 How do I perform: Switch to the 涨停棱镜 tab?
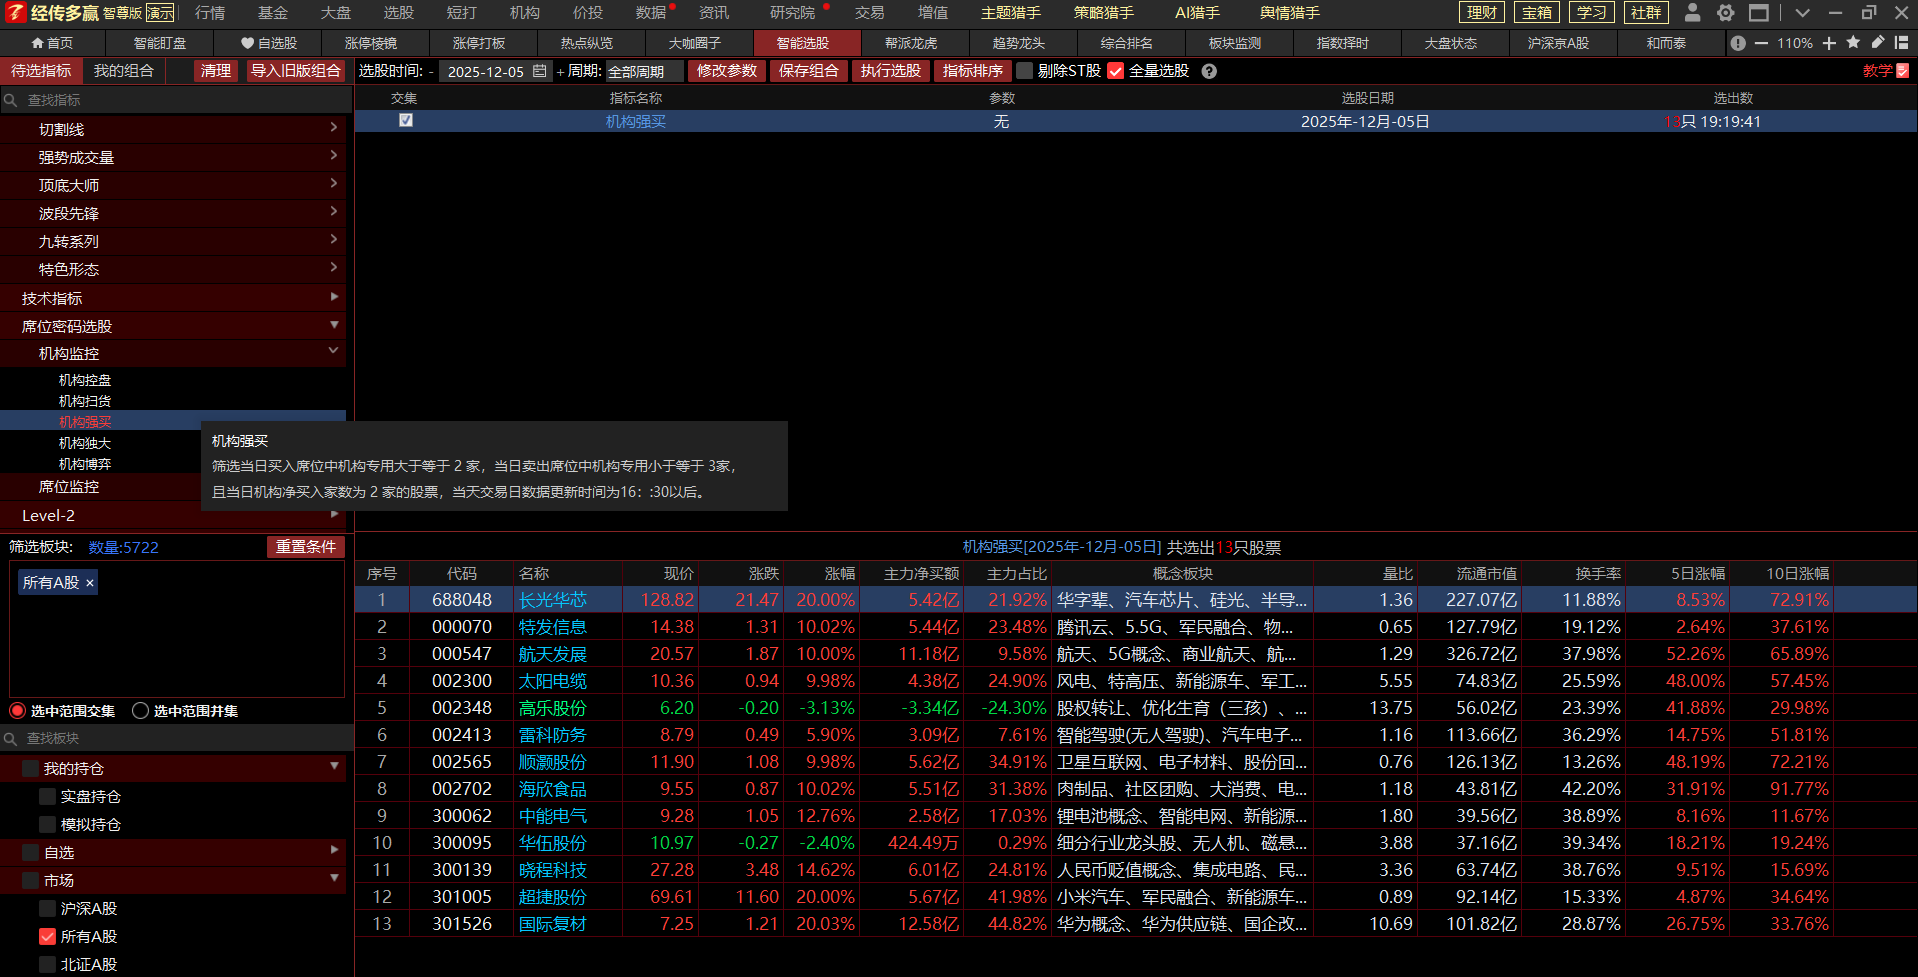click(371, 43)
